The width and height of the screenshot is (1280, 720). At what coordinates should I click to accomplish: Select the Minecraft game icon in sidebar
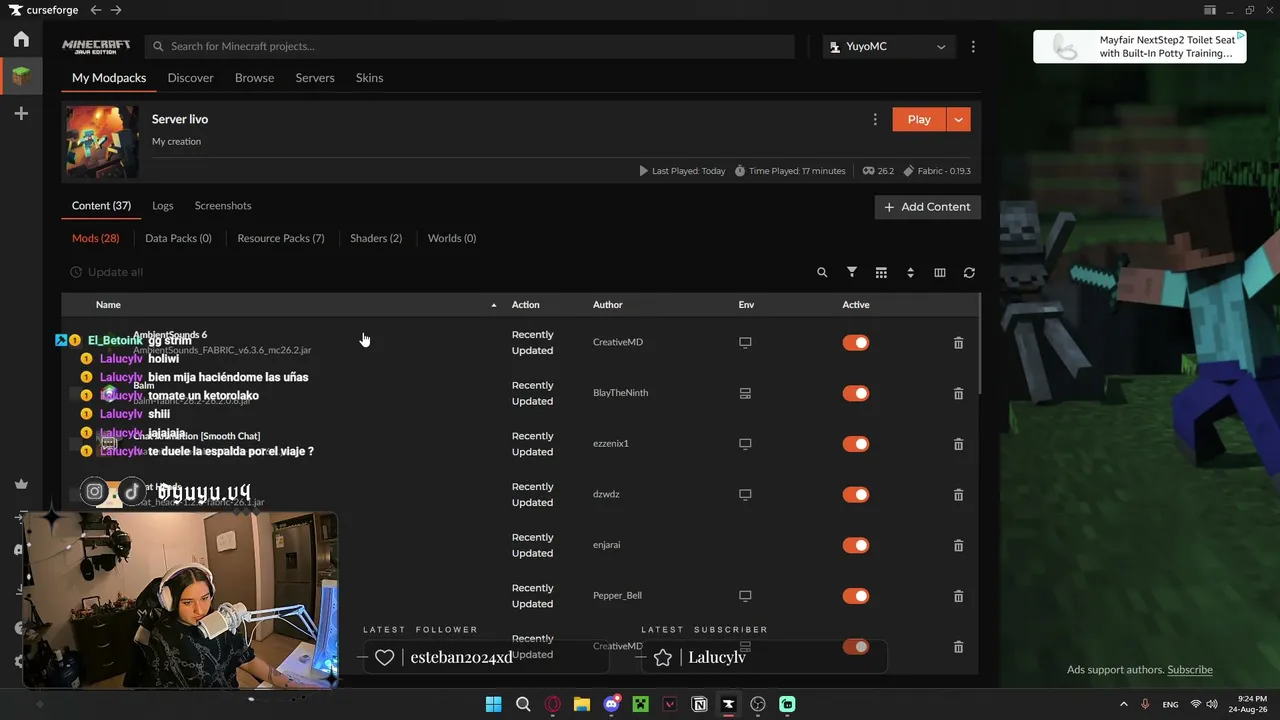tap(21, 76)
